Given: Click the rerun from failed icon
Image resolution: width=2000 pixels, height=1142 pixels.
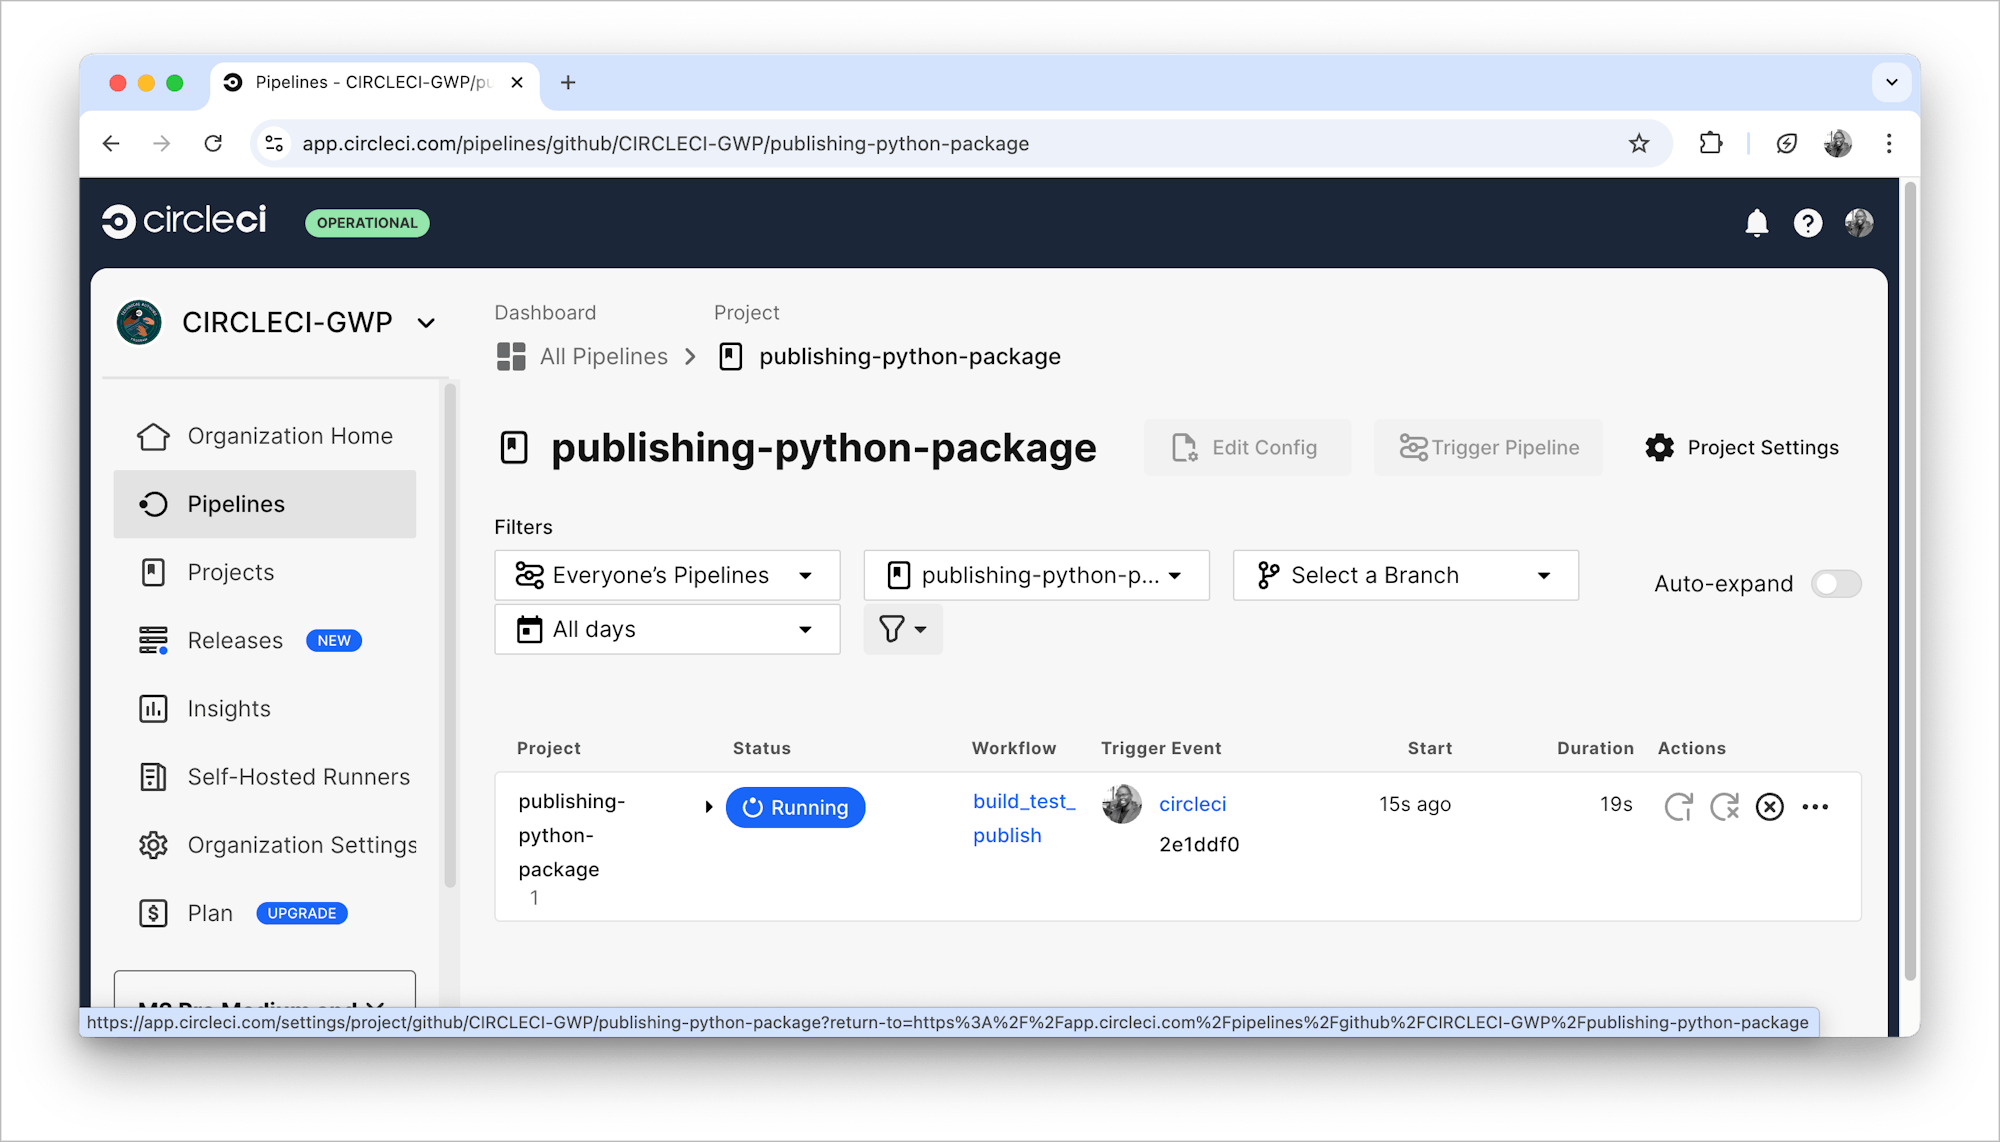Looking at the screenshot, I should (1724, 806).
